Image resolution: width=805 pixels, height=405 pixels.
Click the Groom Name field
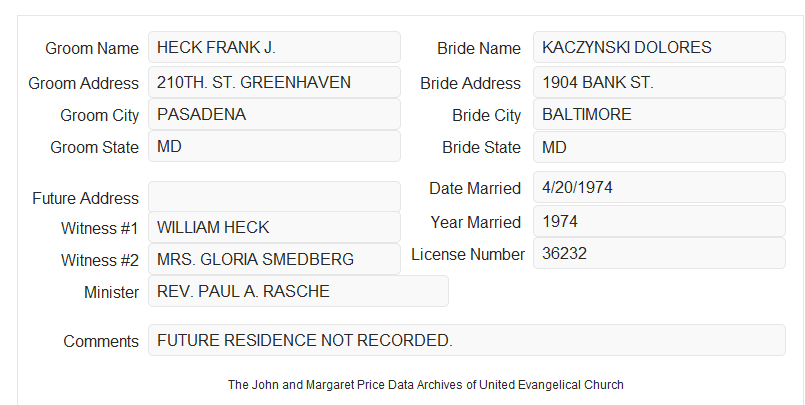[x=274, y=47]
